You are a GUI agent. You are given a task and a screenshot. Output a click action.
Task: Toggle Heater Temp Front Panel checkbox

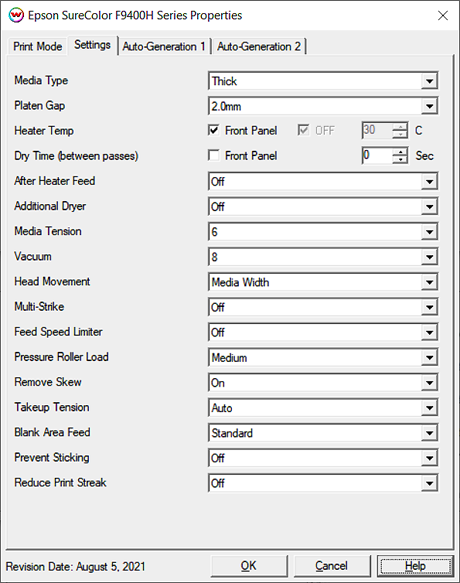point(213,130)
